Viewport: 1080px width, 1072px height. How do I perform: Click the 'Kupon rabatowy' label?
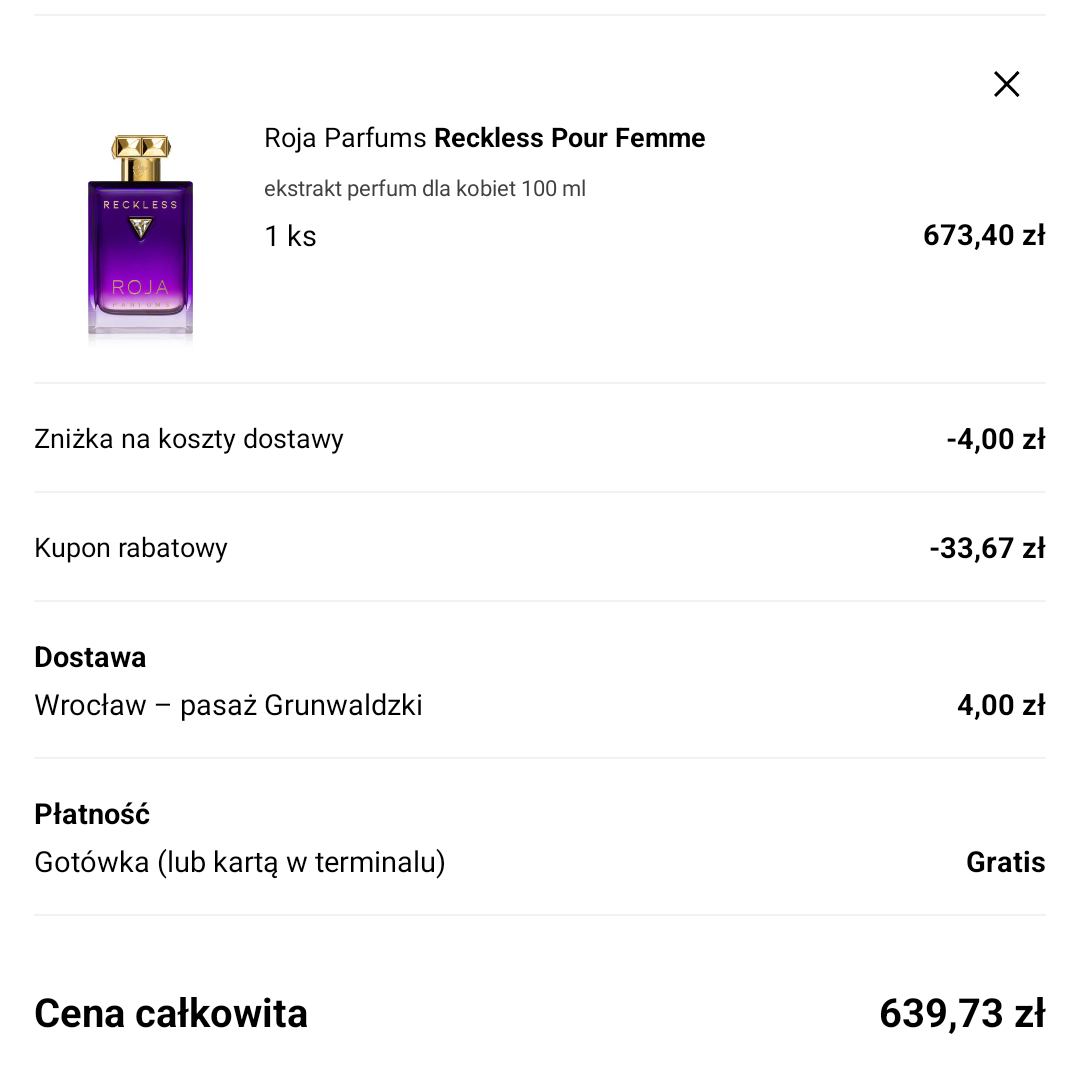[131, 548]
